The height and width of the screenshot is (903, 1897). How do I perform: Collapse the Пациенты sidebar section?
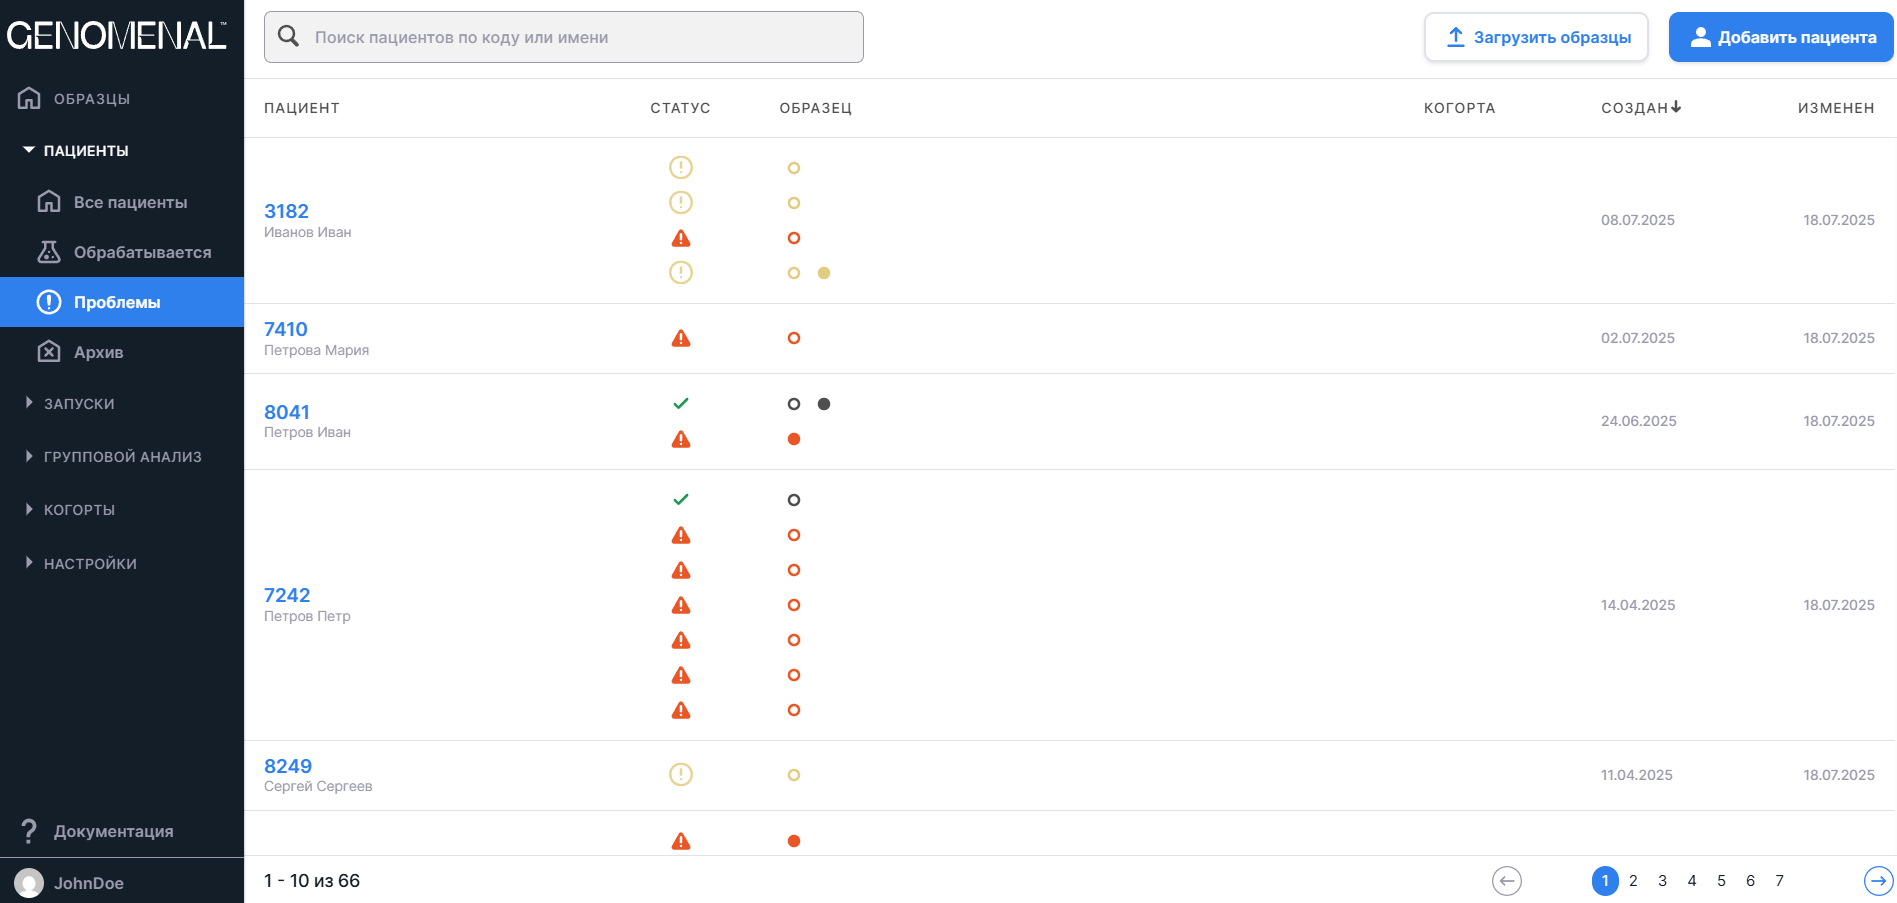[29, 150]
